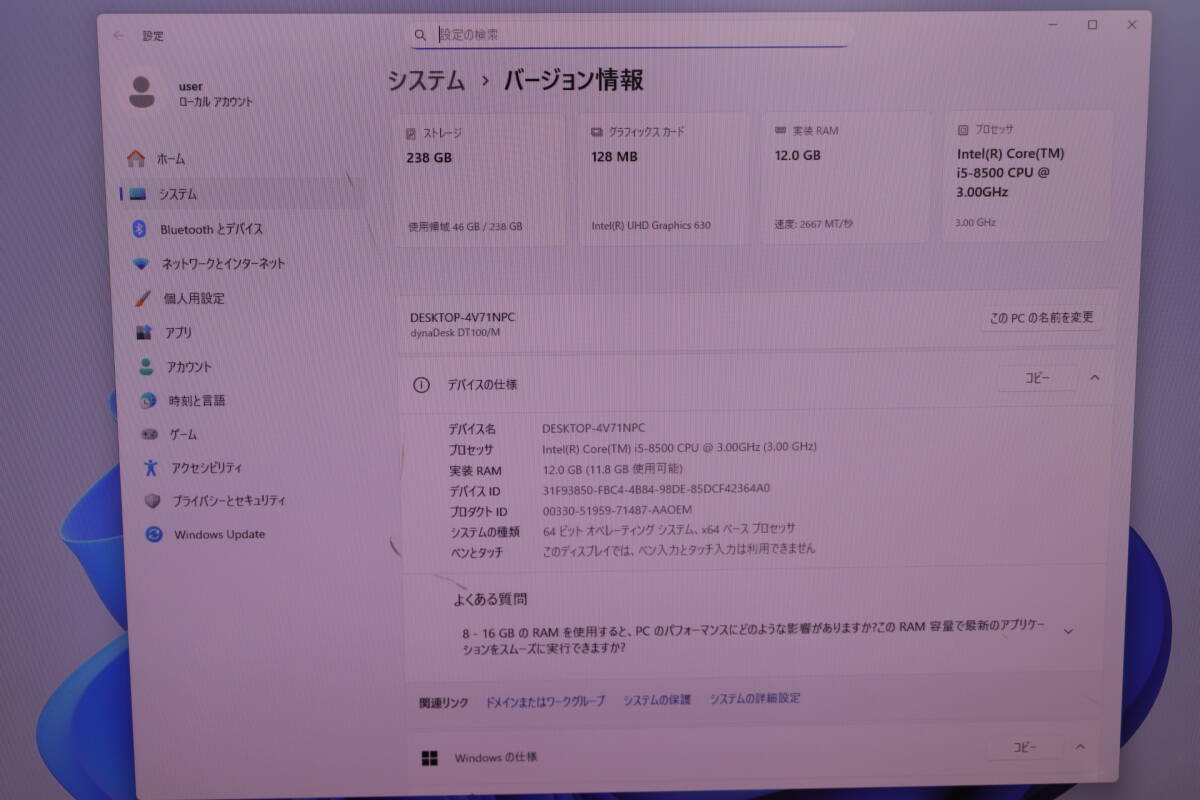Open the プライバシーとセキュリティ shield icon
The height and width of the screenshot is (800, 1200).
(x=152, y=500)
